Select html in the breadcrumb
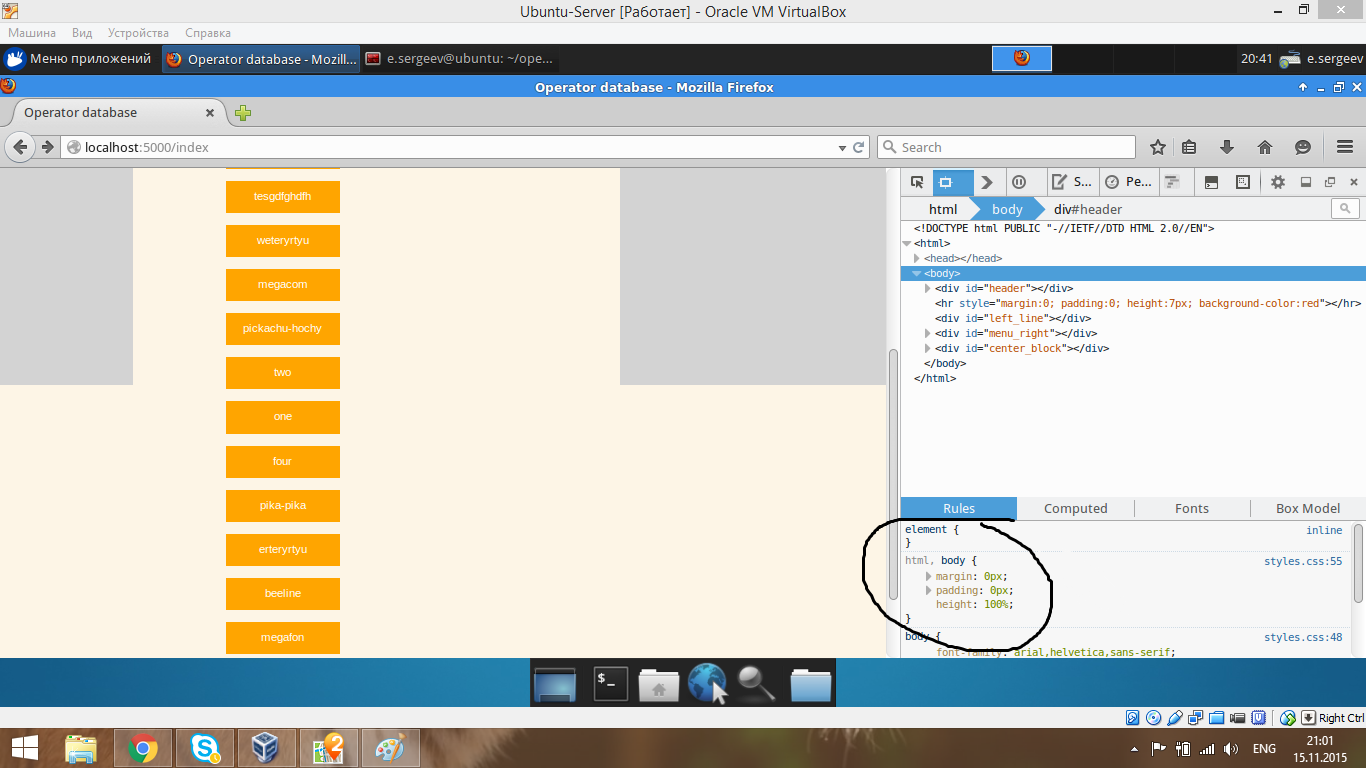1366x768 pixels. click(x=942, y=209)
